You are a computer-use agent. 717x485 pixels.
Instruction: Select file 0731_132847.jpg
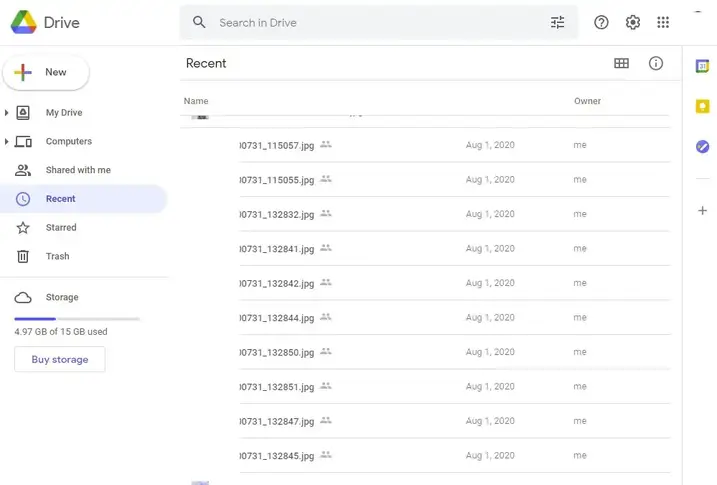pos(277,421)
